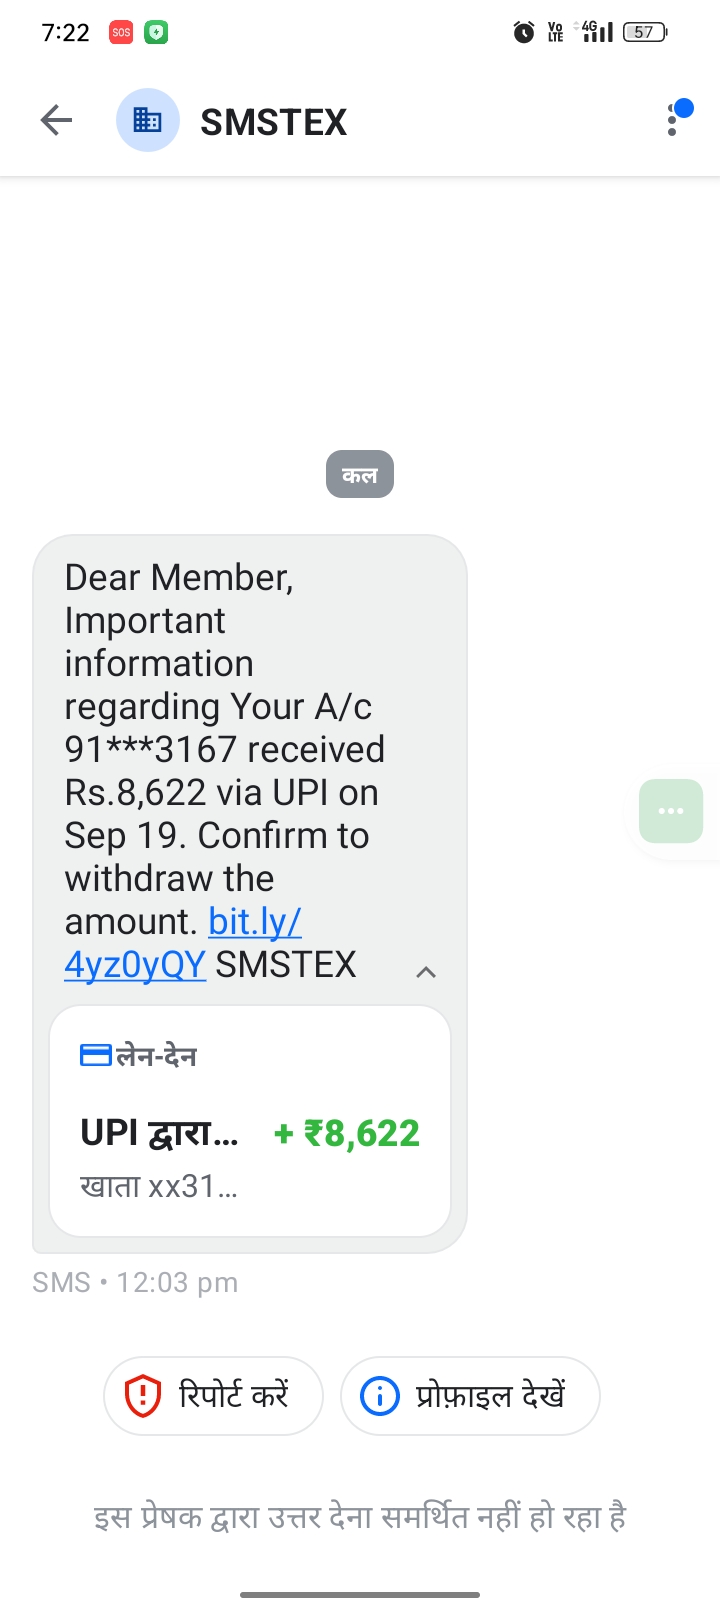This screenshot has height=1612, width=720.
Task: Open the SMSTEX conversation title
Action: pyautogui.click(x=274, y=122)
